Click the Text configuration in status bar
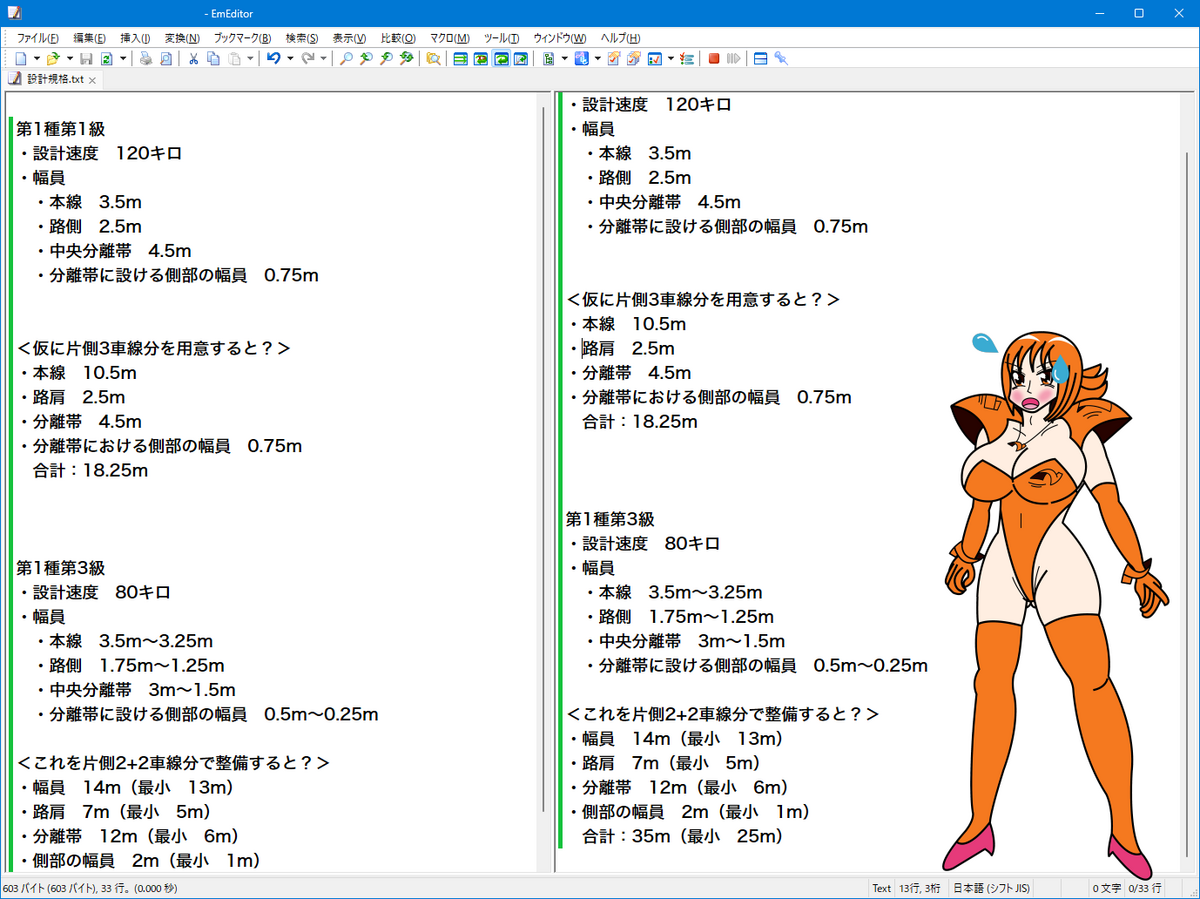This screenshot has height=899, width=1200. pyautogui.click(x=881, y=888)
